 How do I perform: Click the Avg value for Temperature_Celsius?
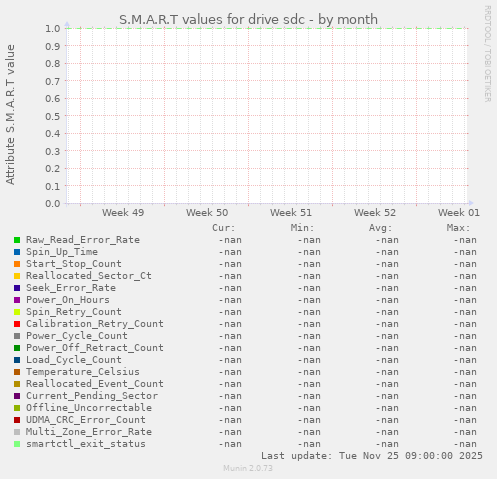pyautogui.click(x=387, y=372)
